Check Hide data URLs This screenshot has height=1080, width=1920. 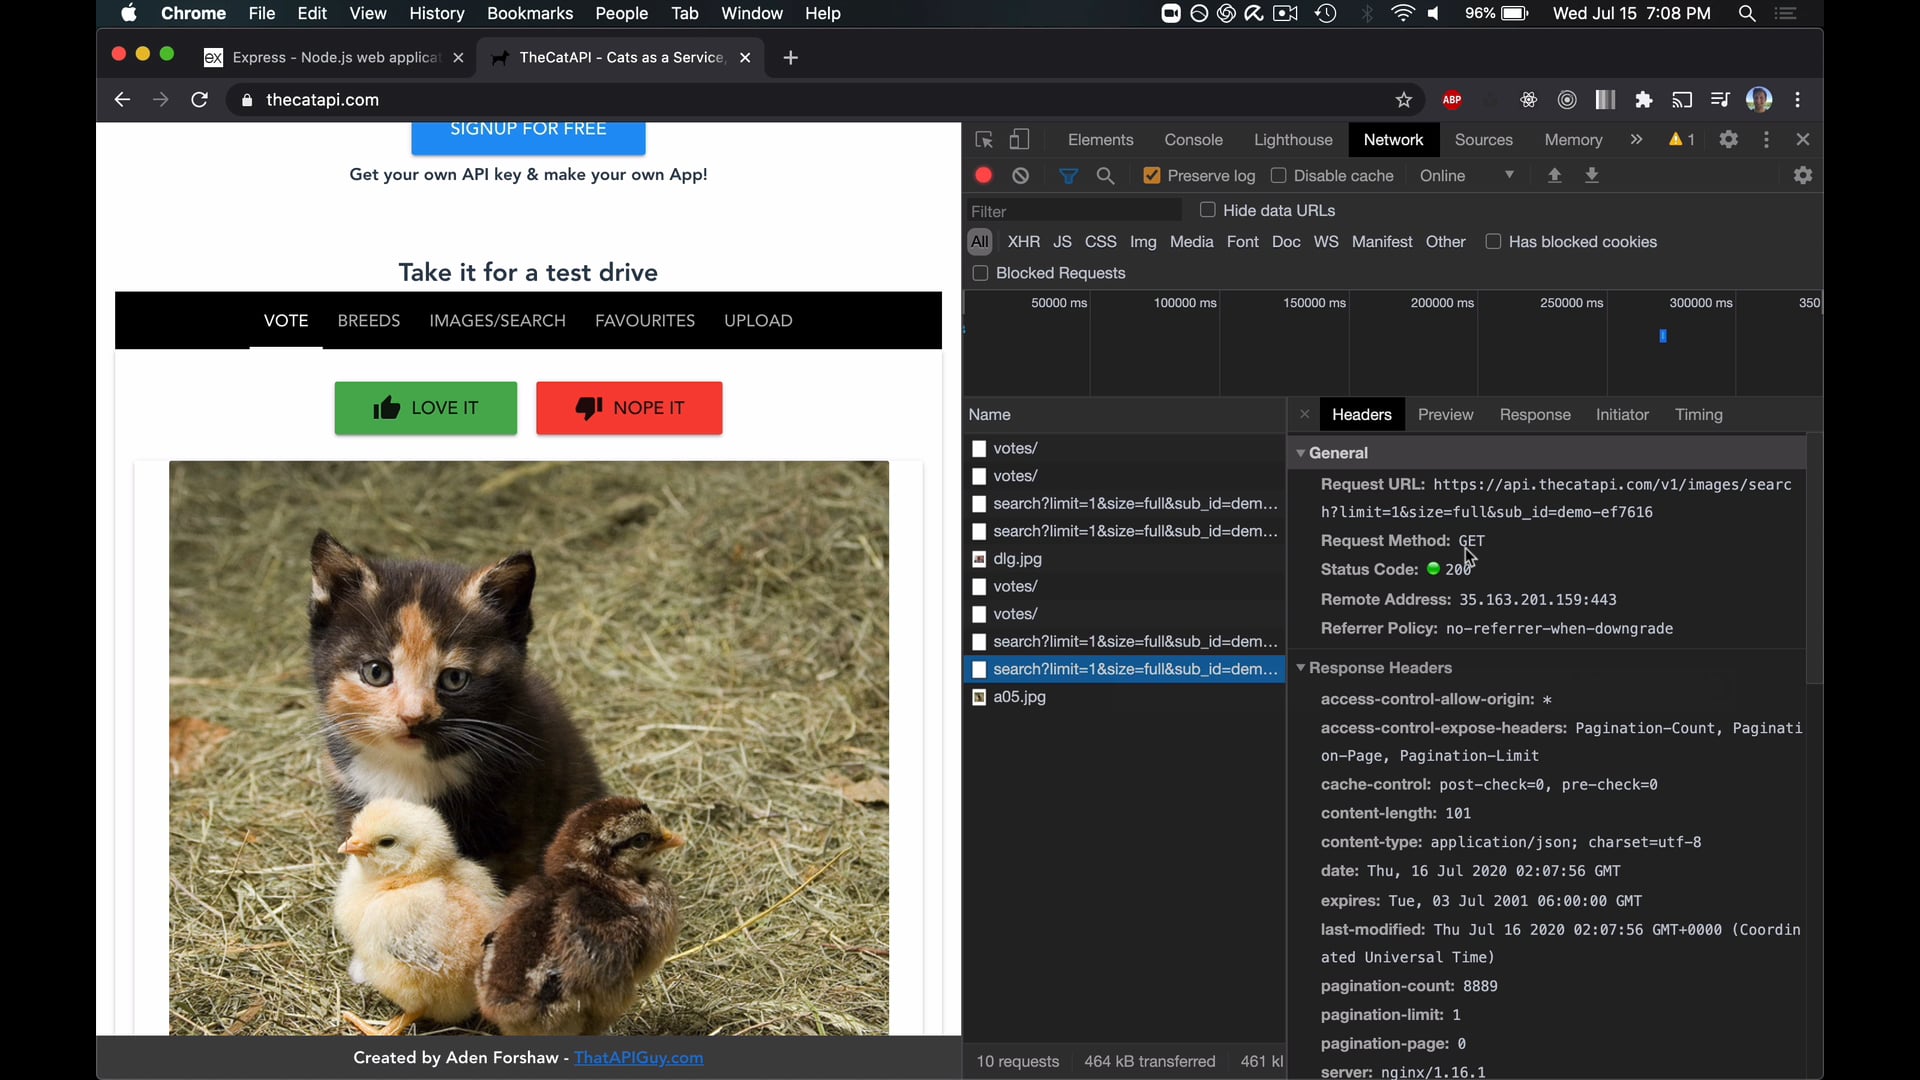1207,210
